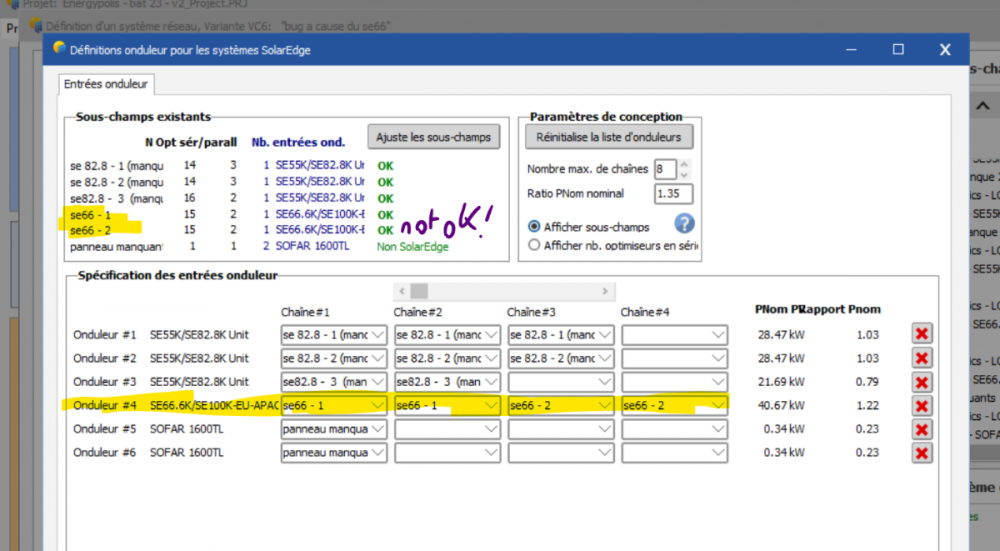Image resolution: width=1000 pixels, height=551 pixels.
Task: Click the Ratio PNom nominal input field
Action: (672, 193)
